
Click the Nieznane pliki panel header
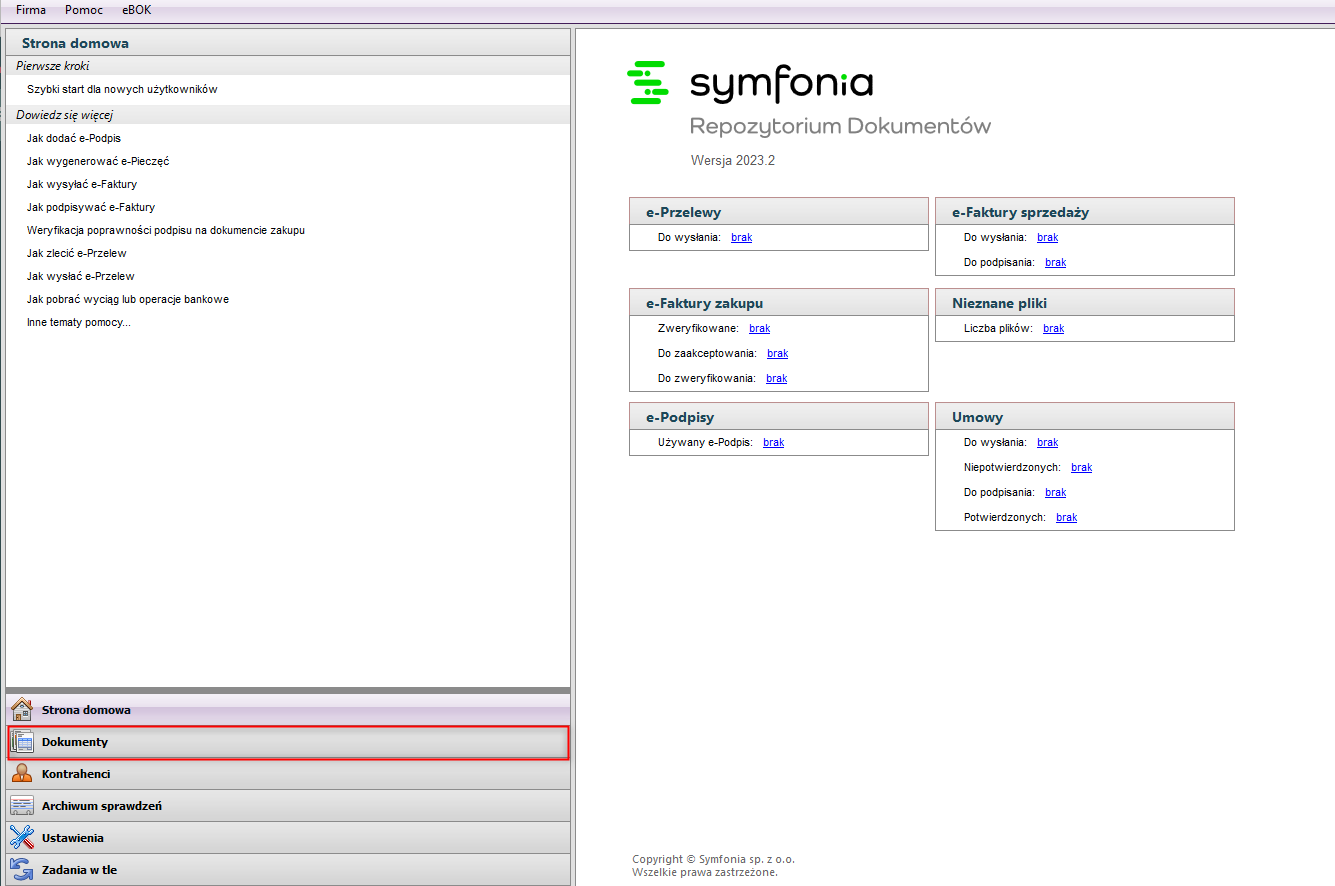(x=1085, y=302)
